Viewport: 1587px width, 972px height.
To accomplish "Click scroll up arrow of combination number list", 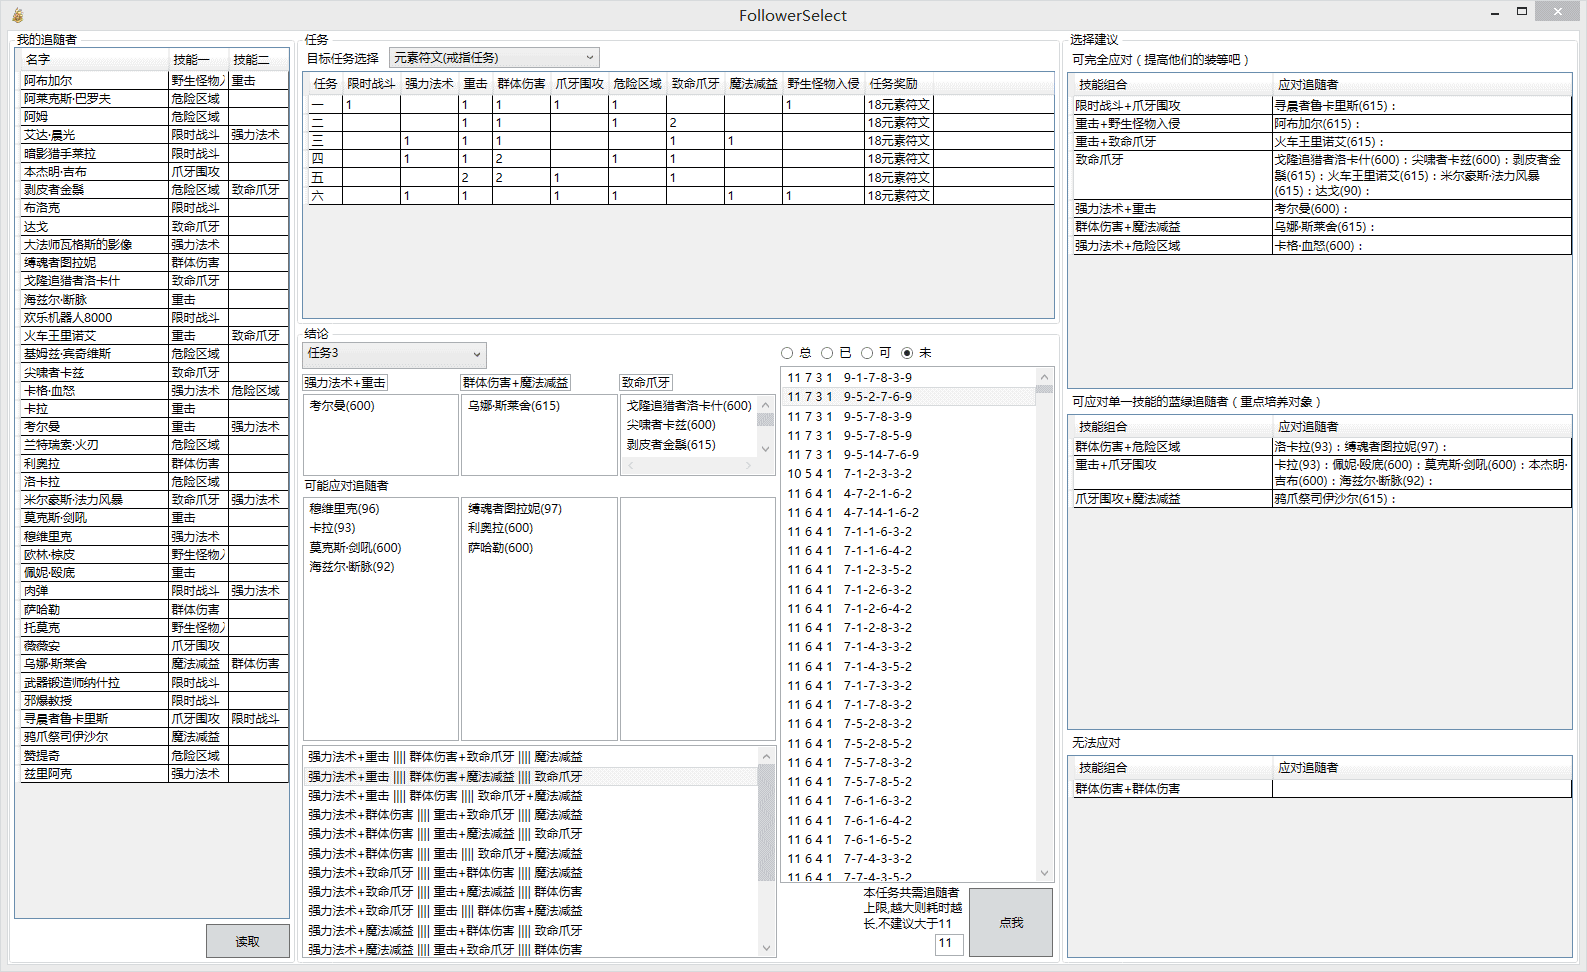I will coord(1044,377).
